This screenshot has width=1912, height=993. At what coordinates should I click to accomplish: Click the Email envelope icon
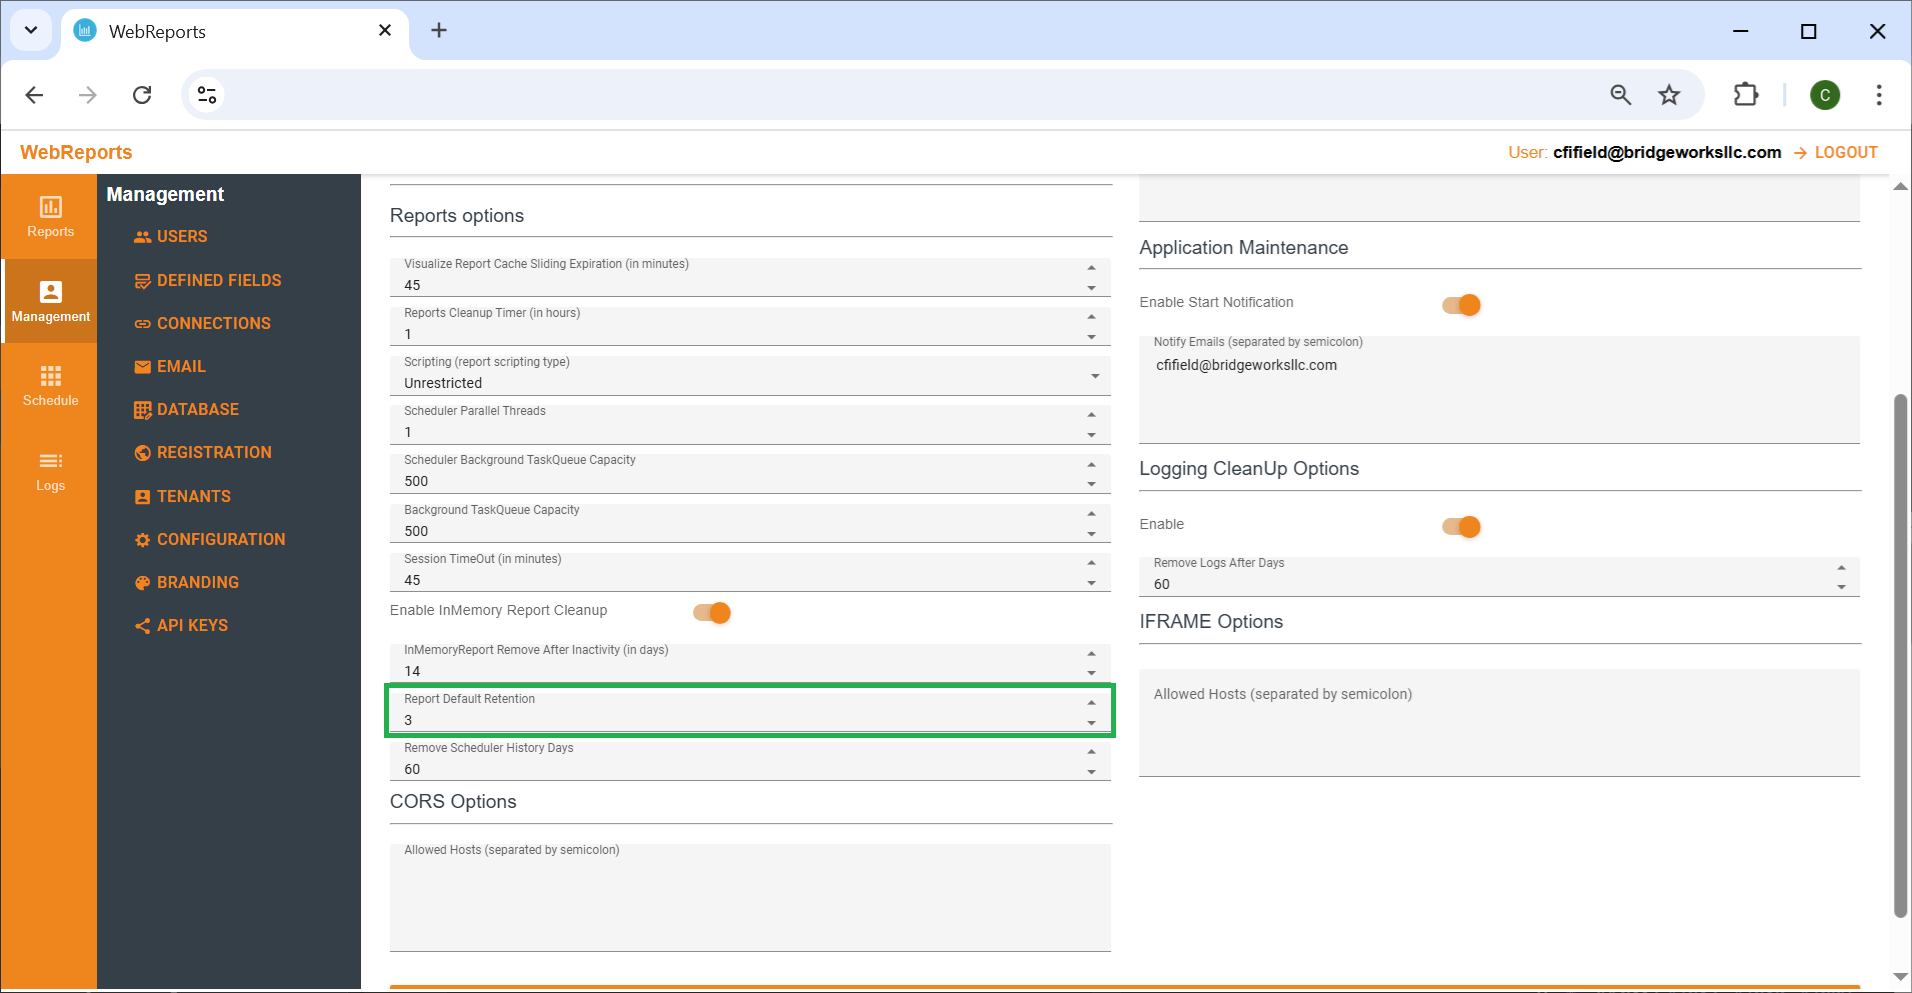[143, 367]
